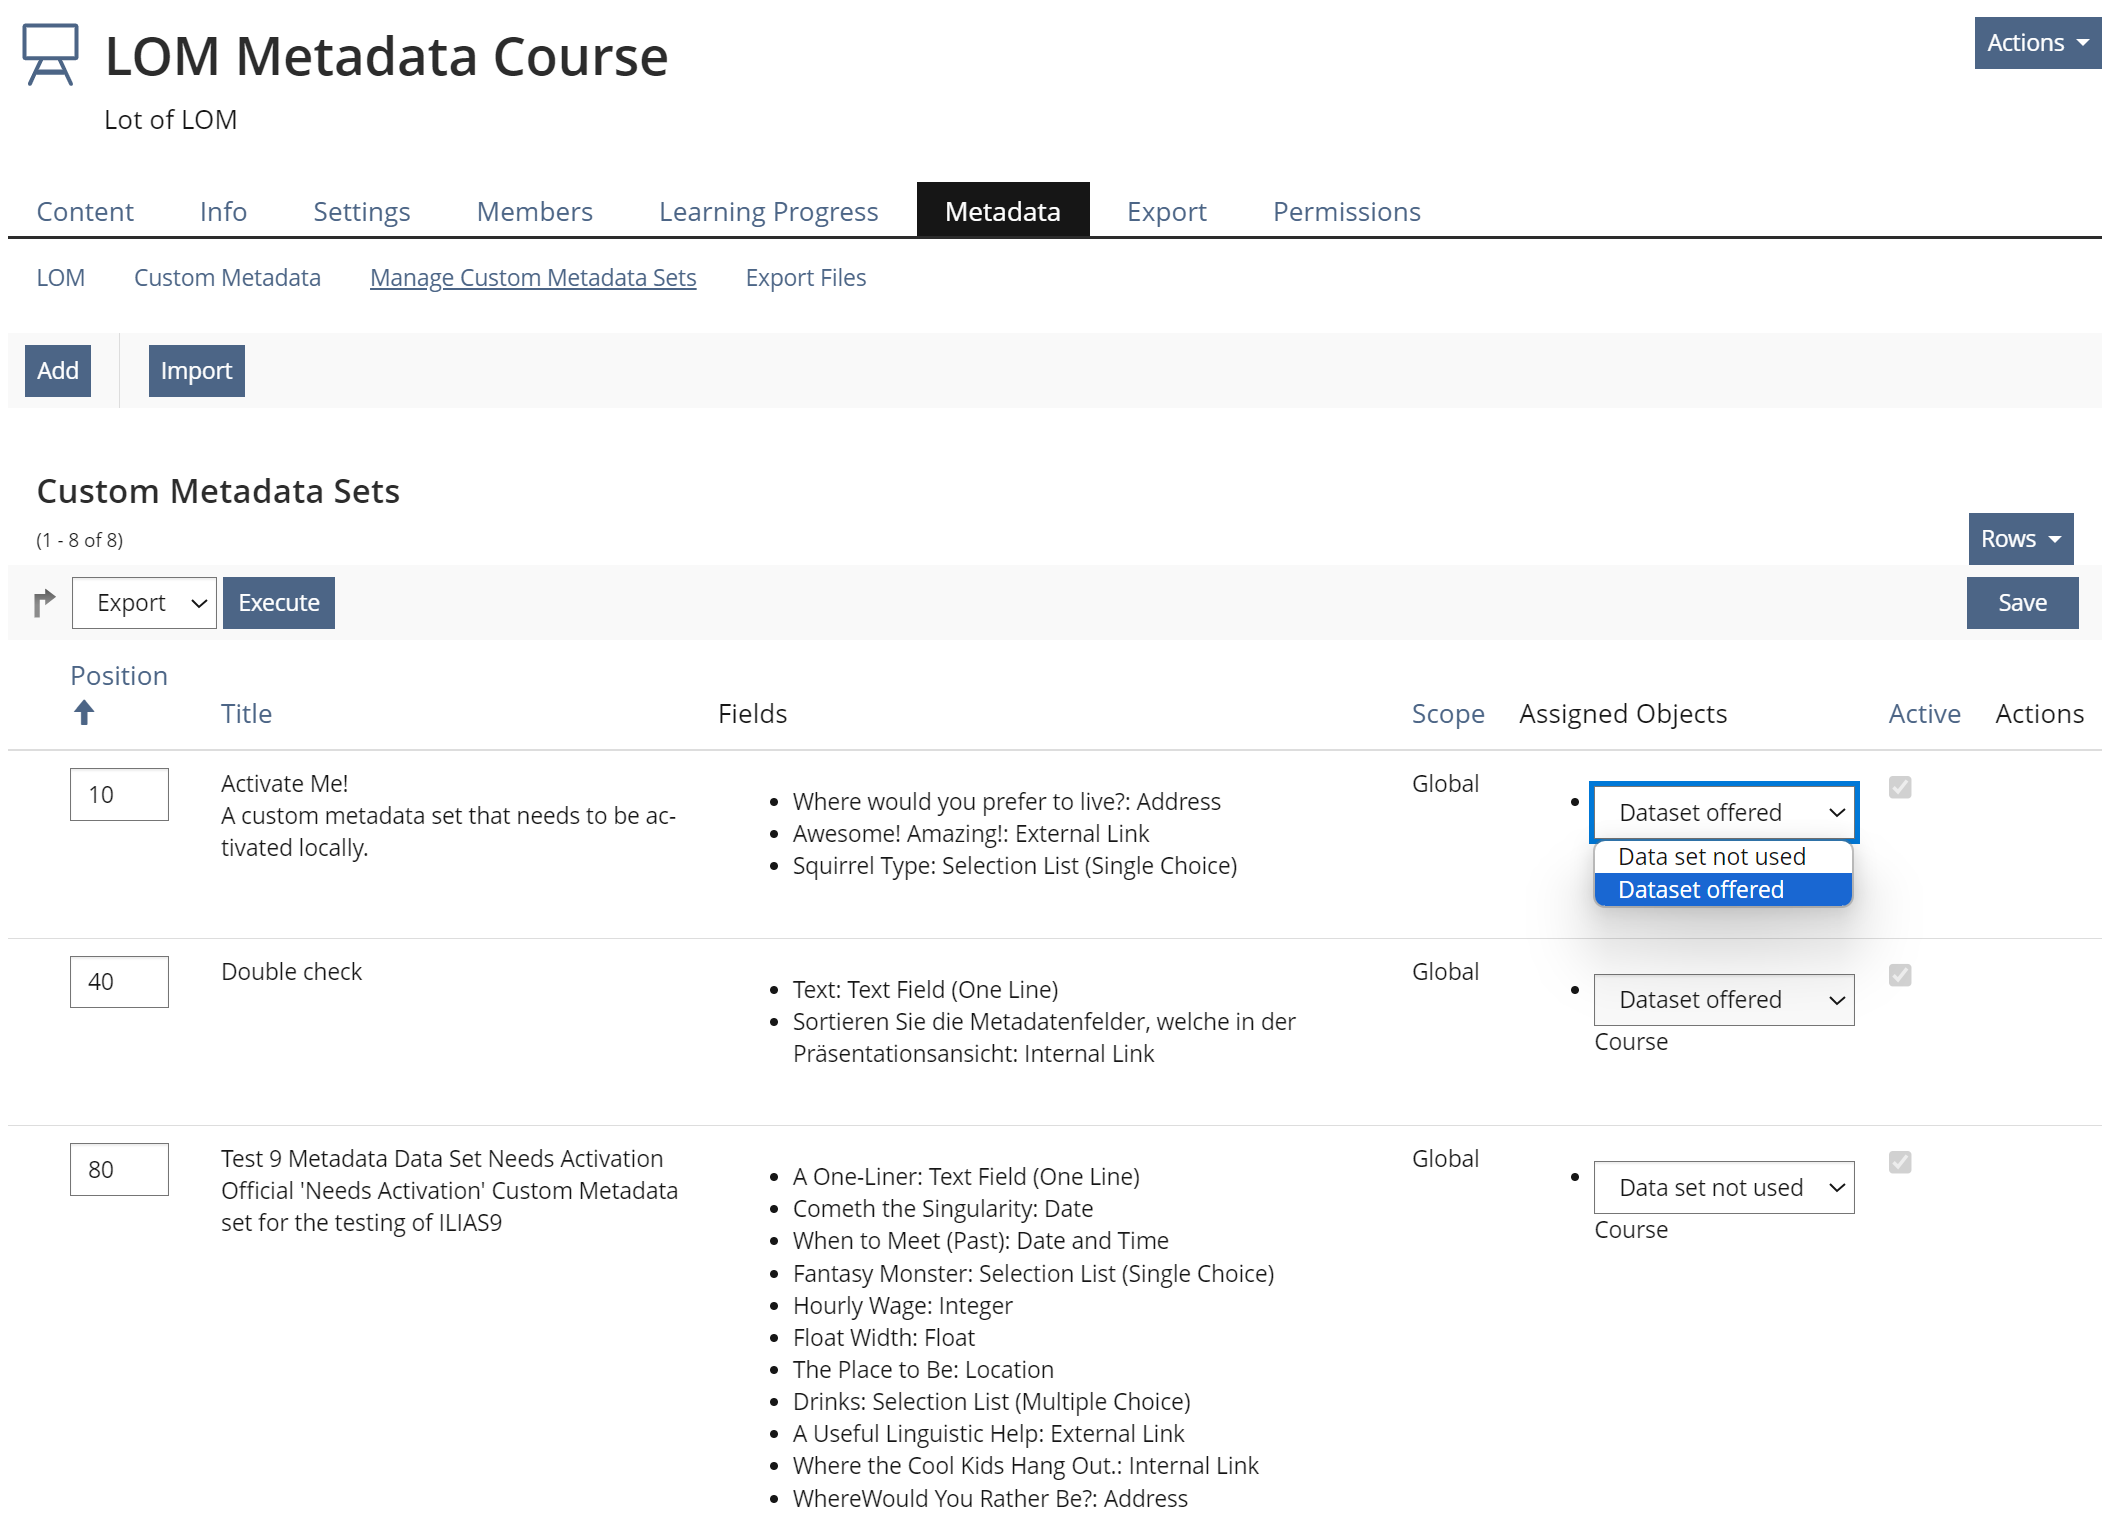This screenshot has height=1524, width=2115.
Task: Click position field containing 40
Action: pos(119,982)
